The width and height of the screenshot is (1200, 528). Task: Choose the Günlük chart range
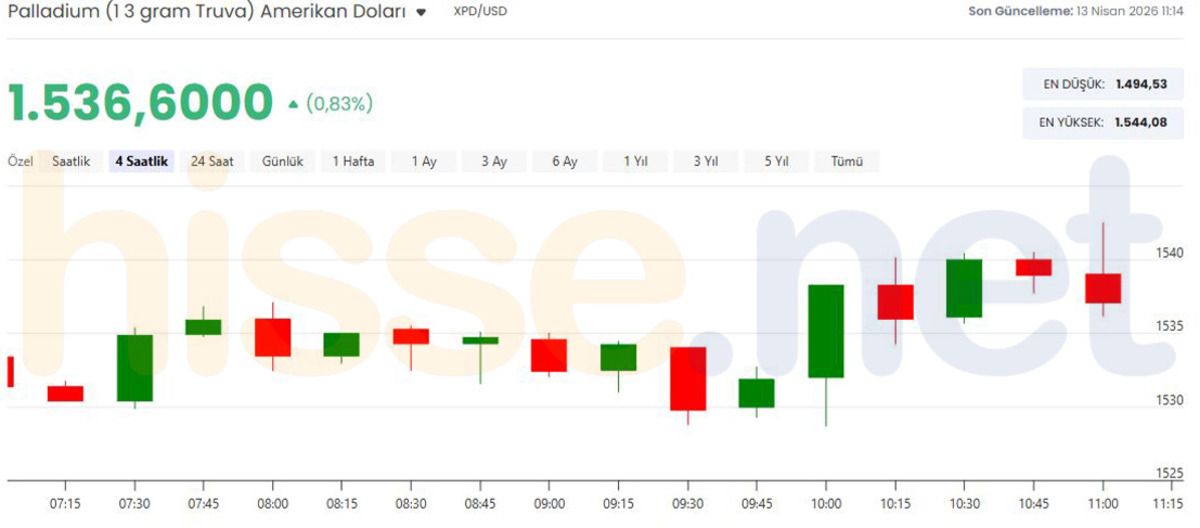[x=283, y=161]
